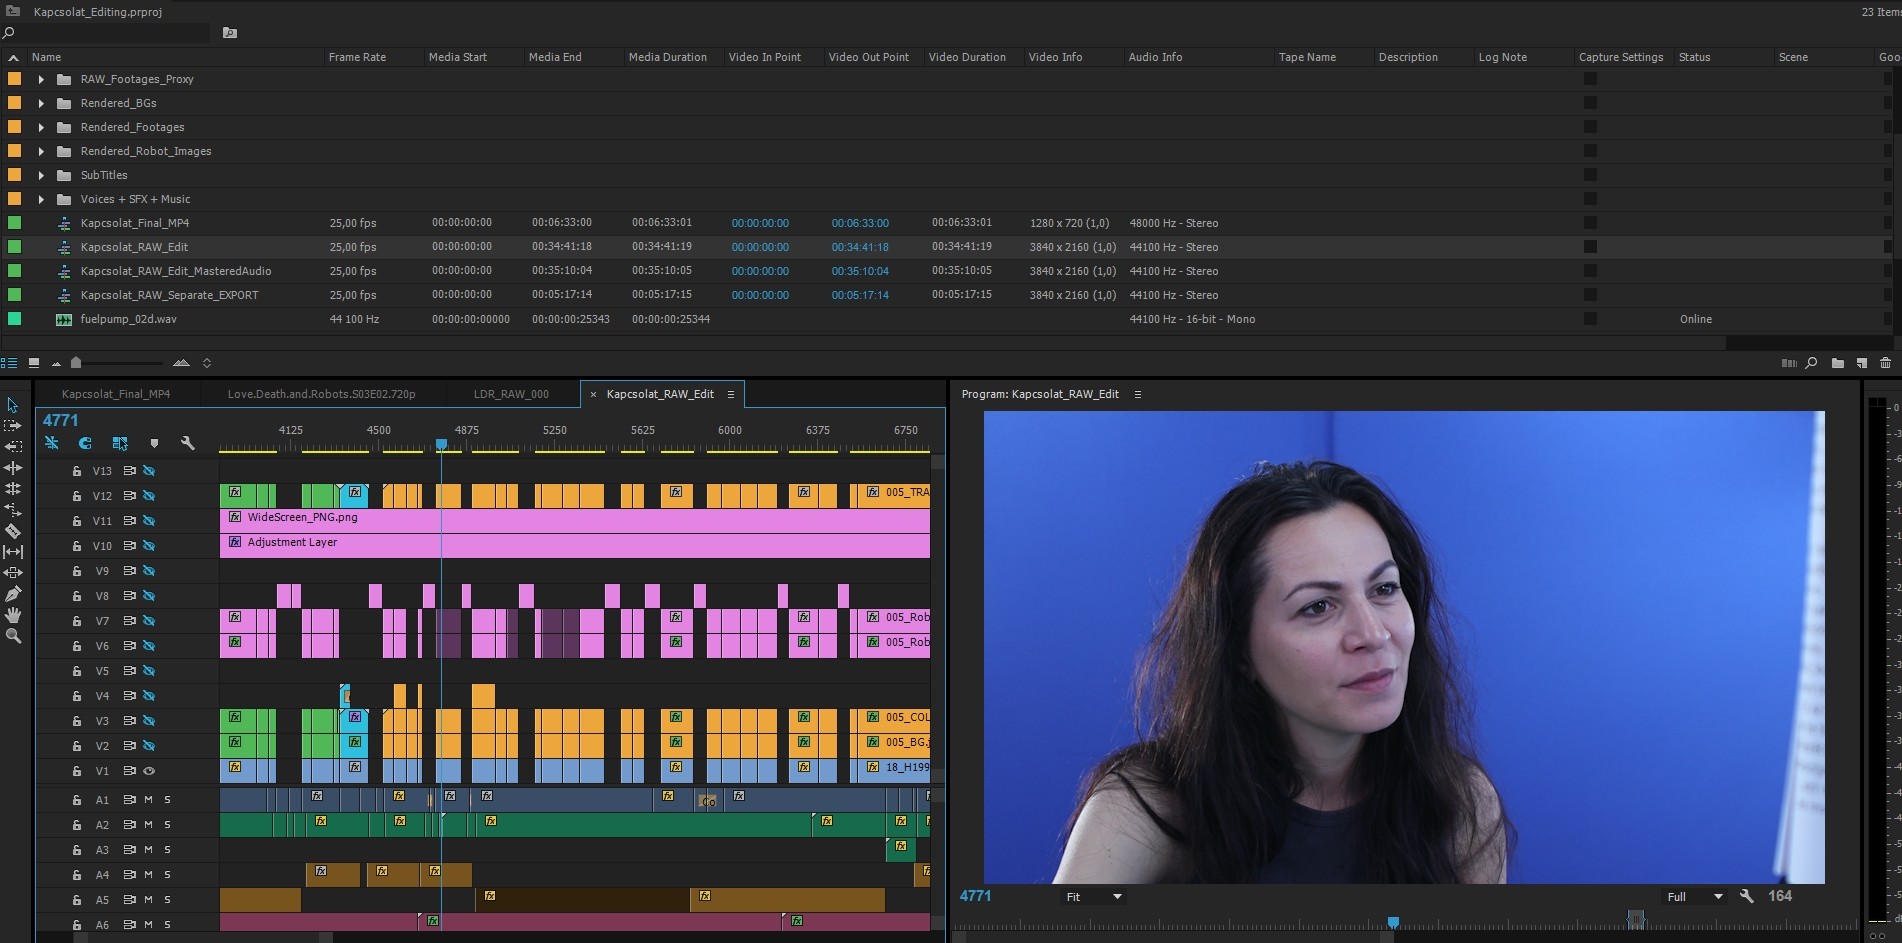
Task: Open timeline display settings wrench
Action: pyautogui.click(x=187, y=443)
